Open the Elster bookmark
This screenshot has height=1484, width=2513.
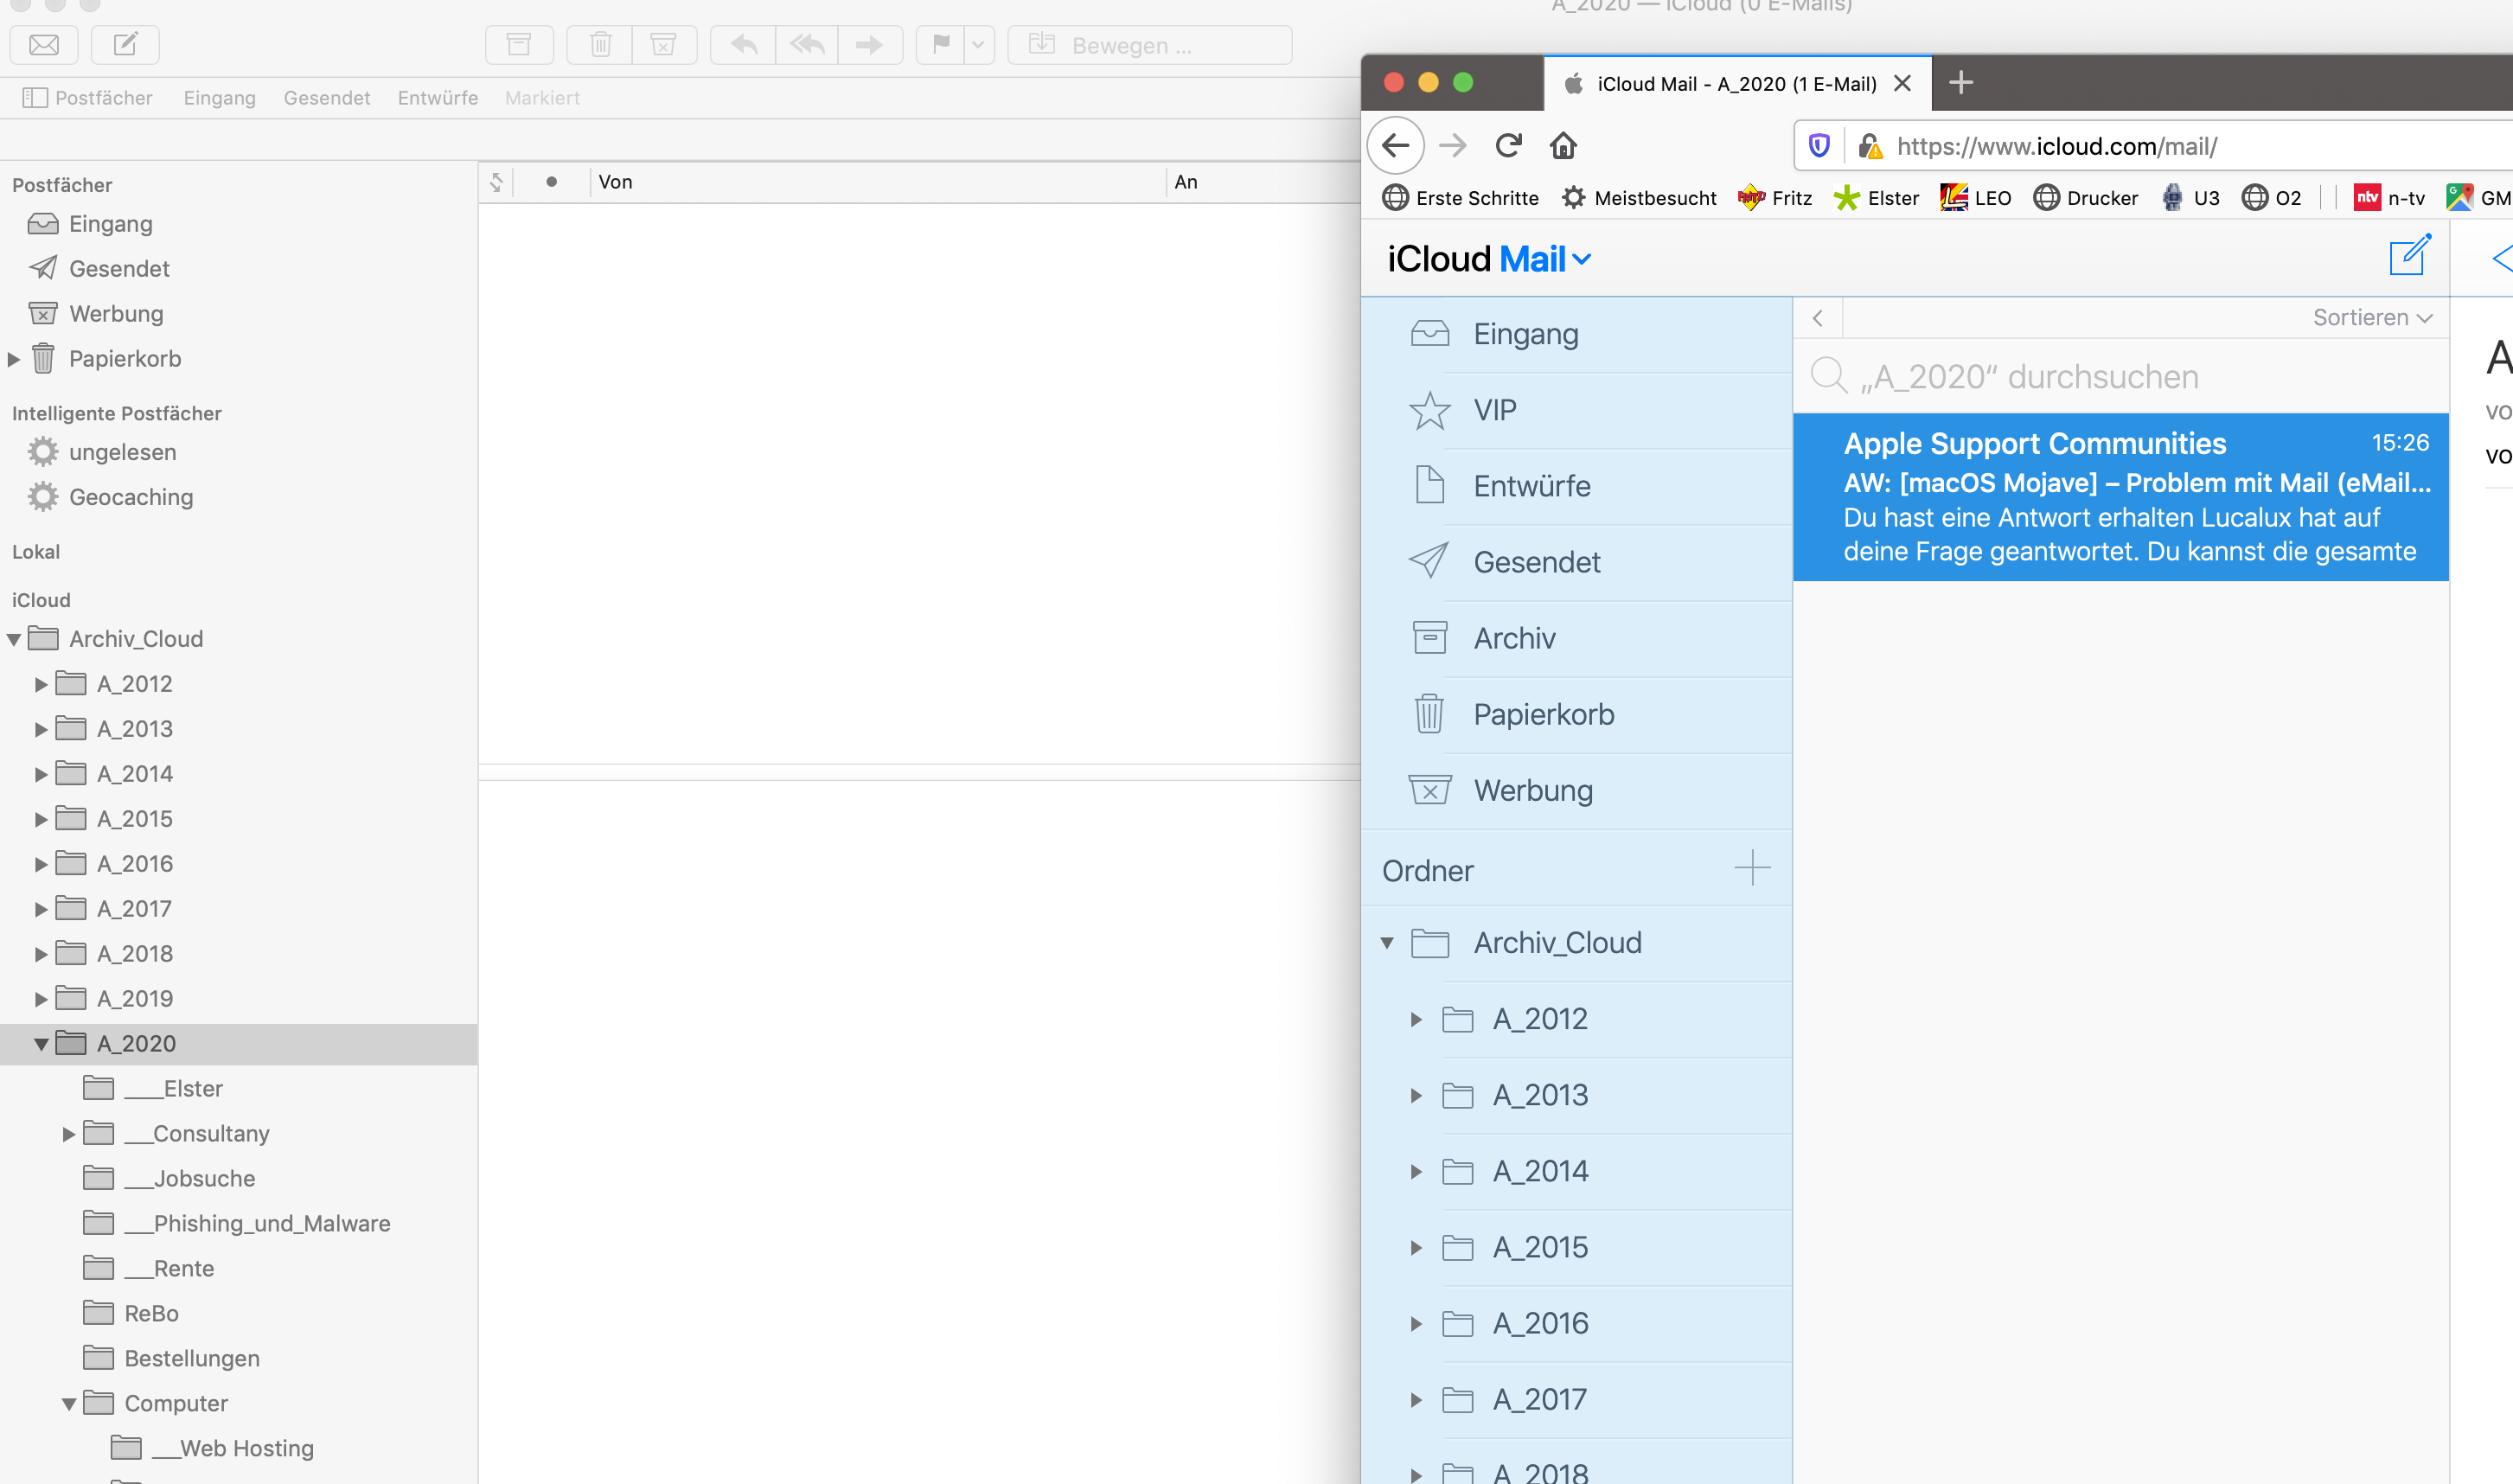pos(1877,198)
